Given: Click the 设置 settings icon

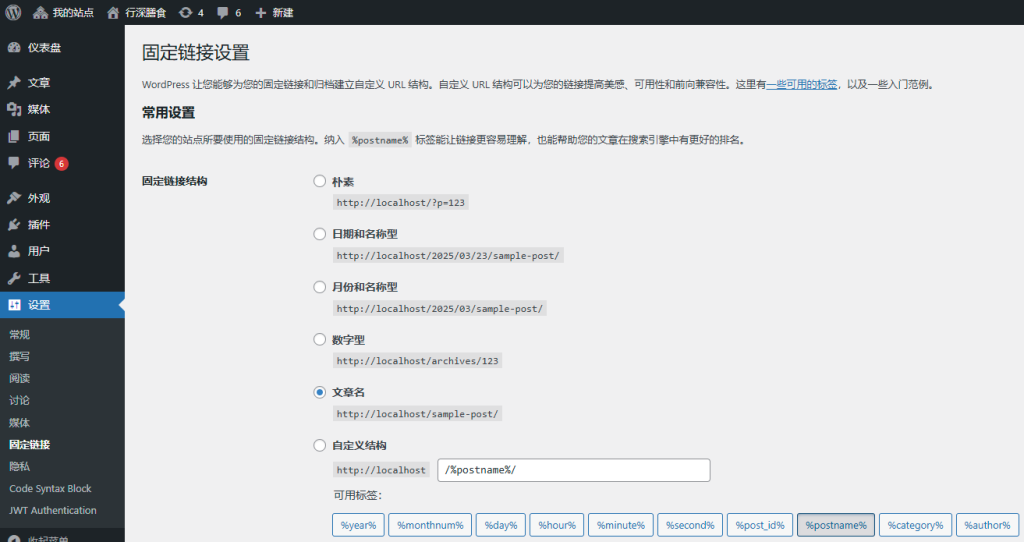Looking at the screenshot, I should (14, 305).
